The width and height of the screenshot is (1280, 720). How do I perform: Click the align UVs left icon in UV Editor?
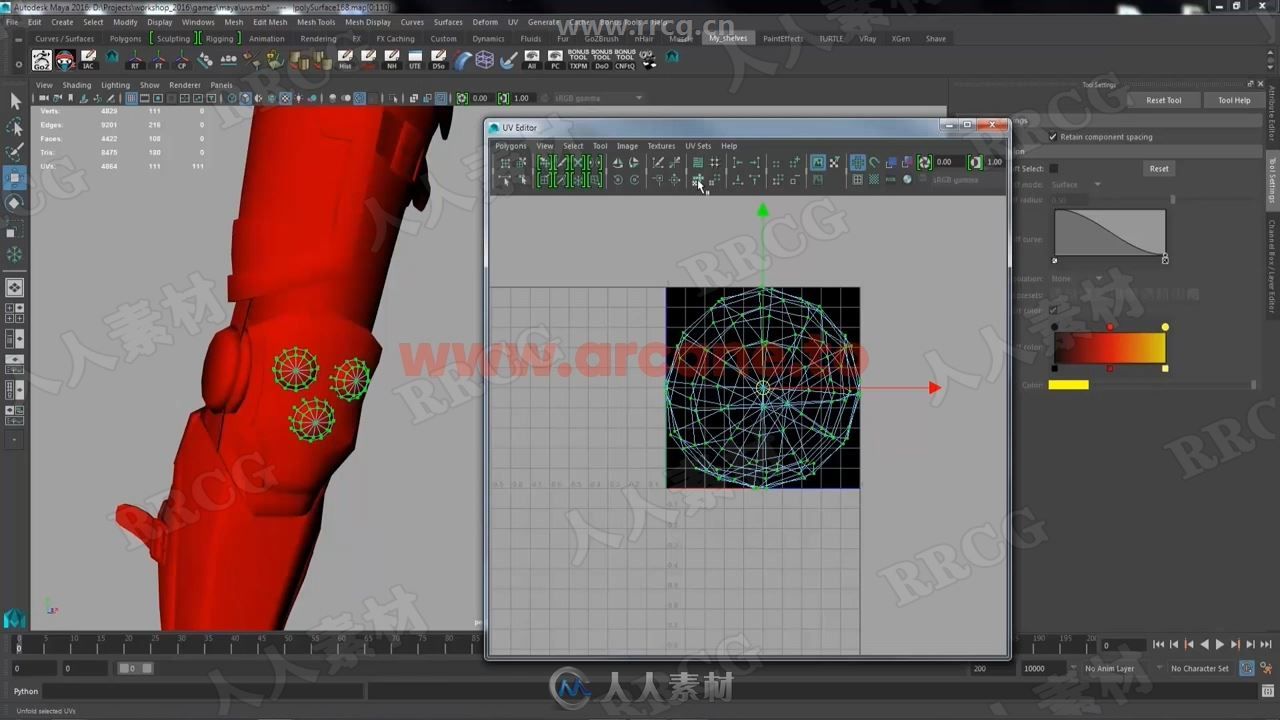(x=737, y=162)
